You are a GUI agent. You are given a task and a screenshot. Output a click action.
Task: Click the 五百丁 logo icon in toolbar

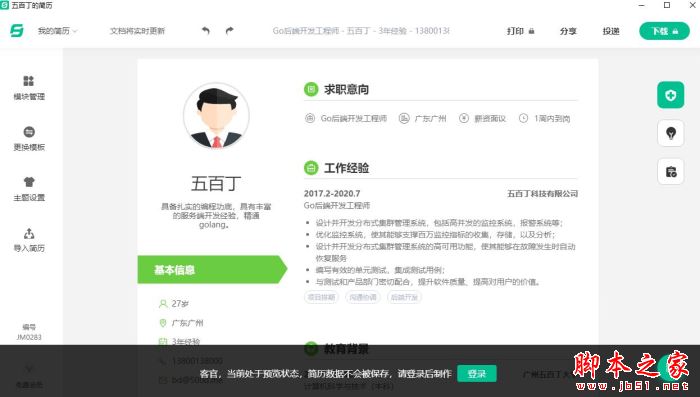point(17,31)
